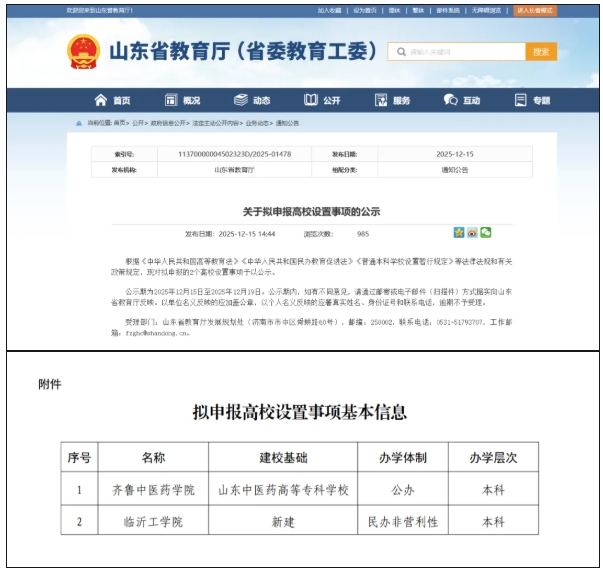Click 本科 in the 临沂工学院 row

tap(493, 522)
